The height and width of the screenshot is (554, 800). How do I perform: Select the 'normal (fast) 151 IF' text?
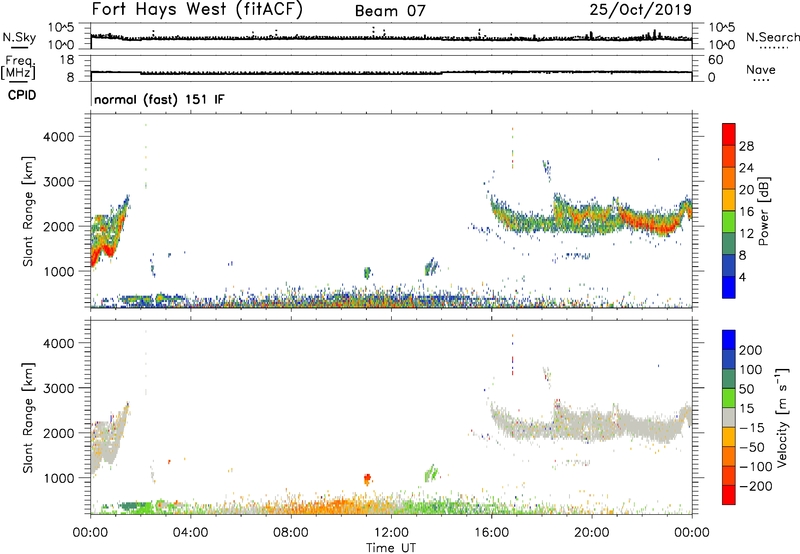click(x=159, y=99)
